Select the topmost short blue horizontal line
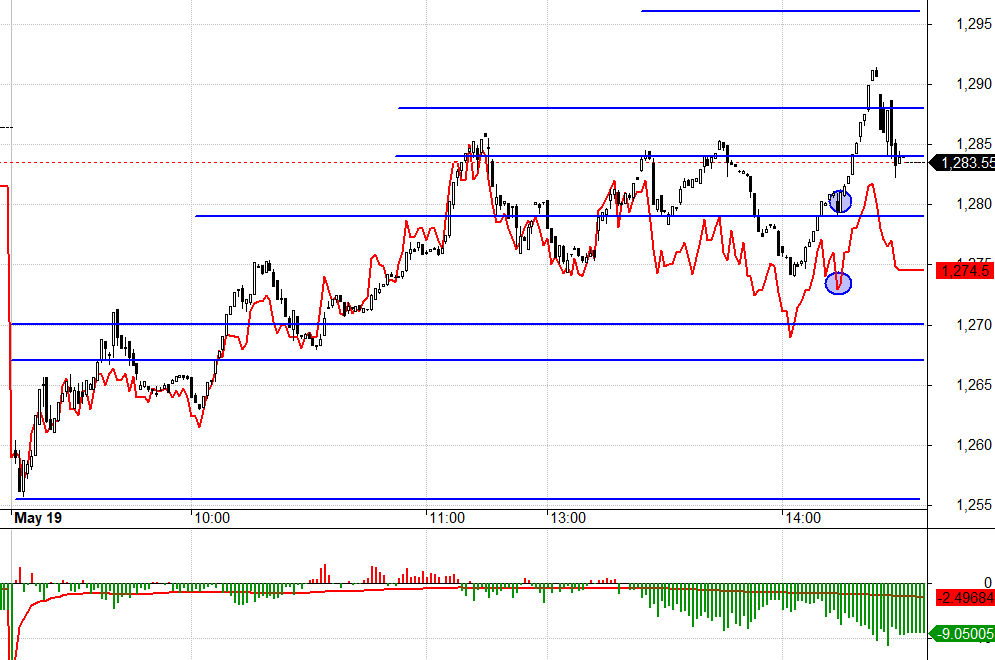The image size is (995, 660). (x=780, y=10)
